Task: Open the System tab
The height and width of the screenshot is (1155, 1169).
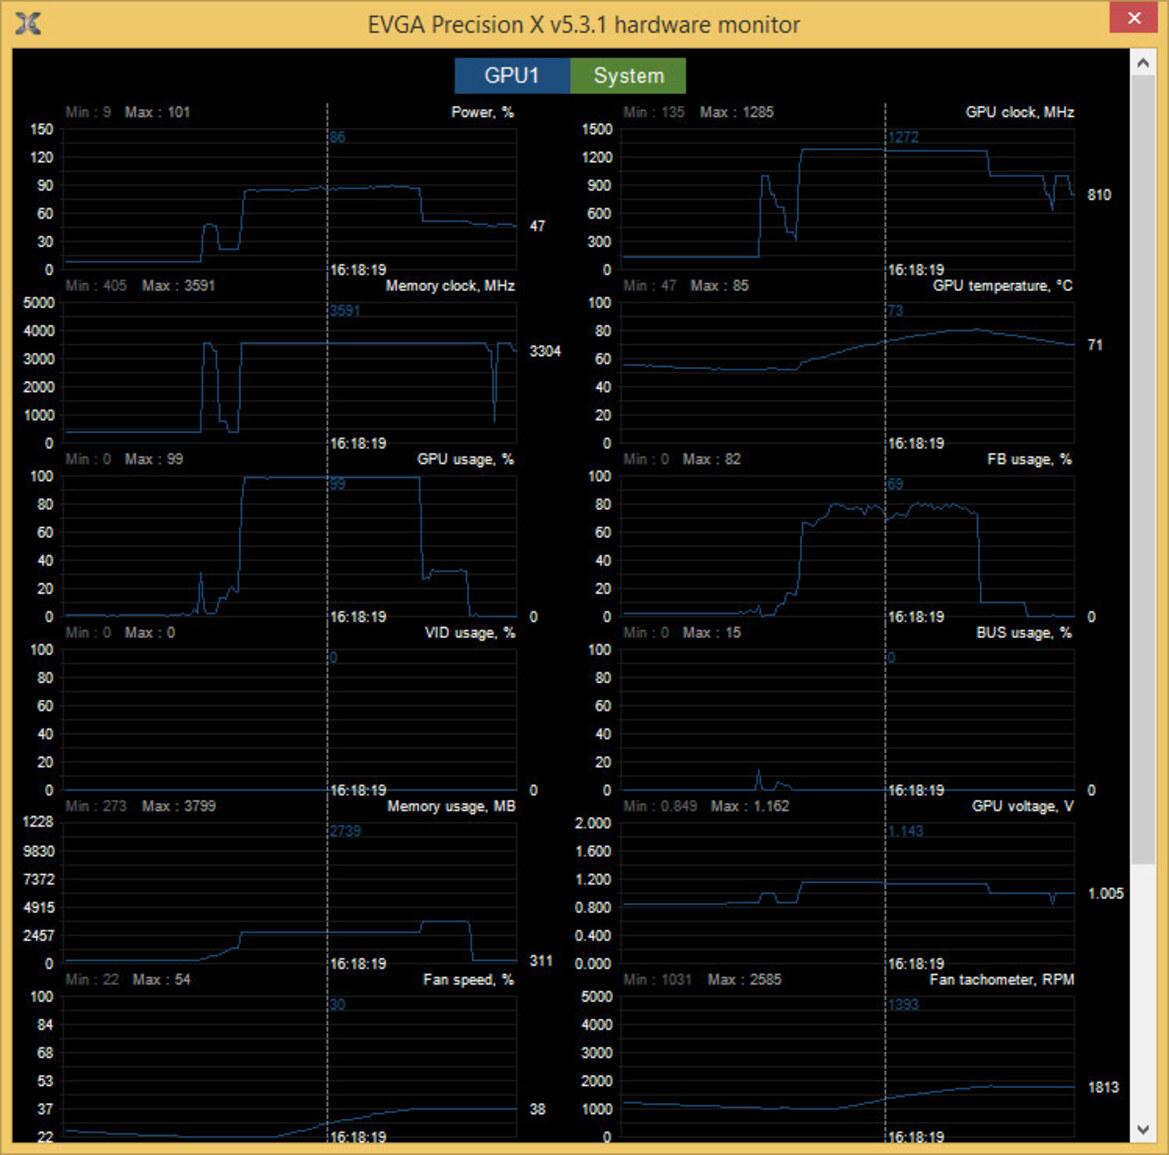Action: point(628,75)
